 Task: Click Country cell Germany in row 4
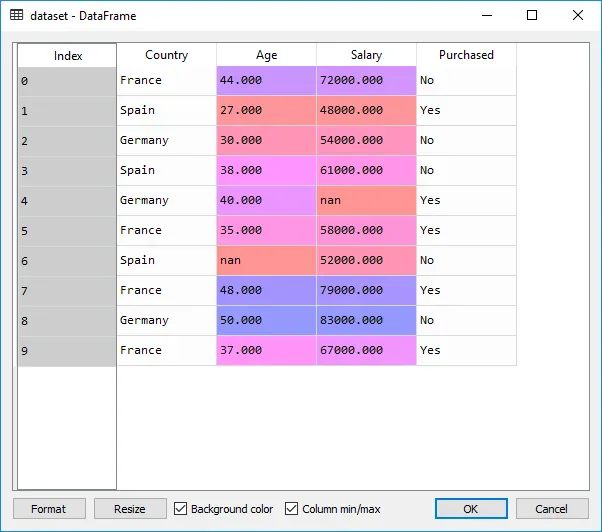pos(167,200)
